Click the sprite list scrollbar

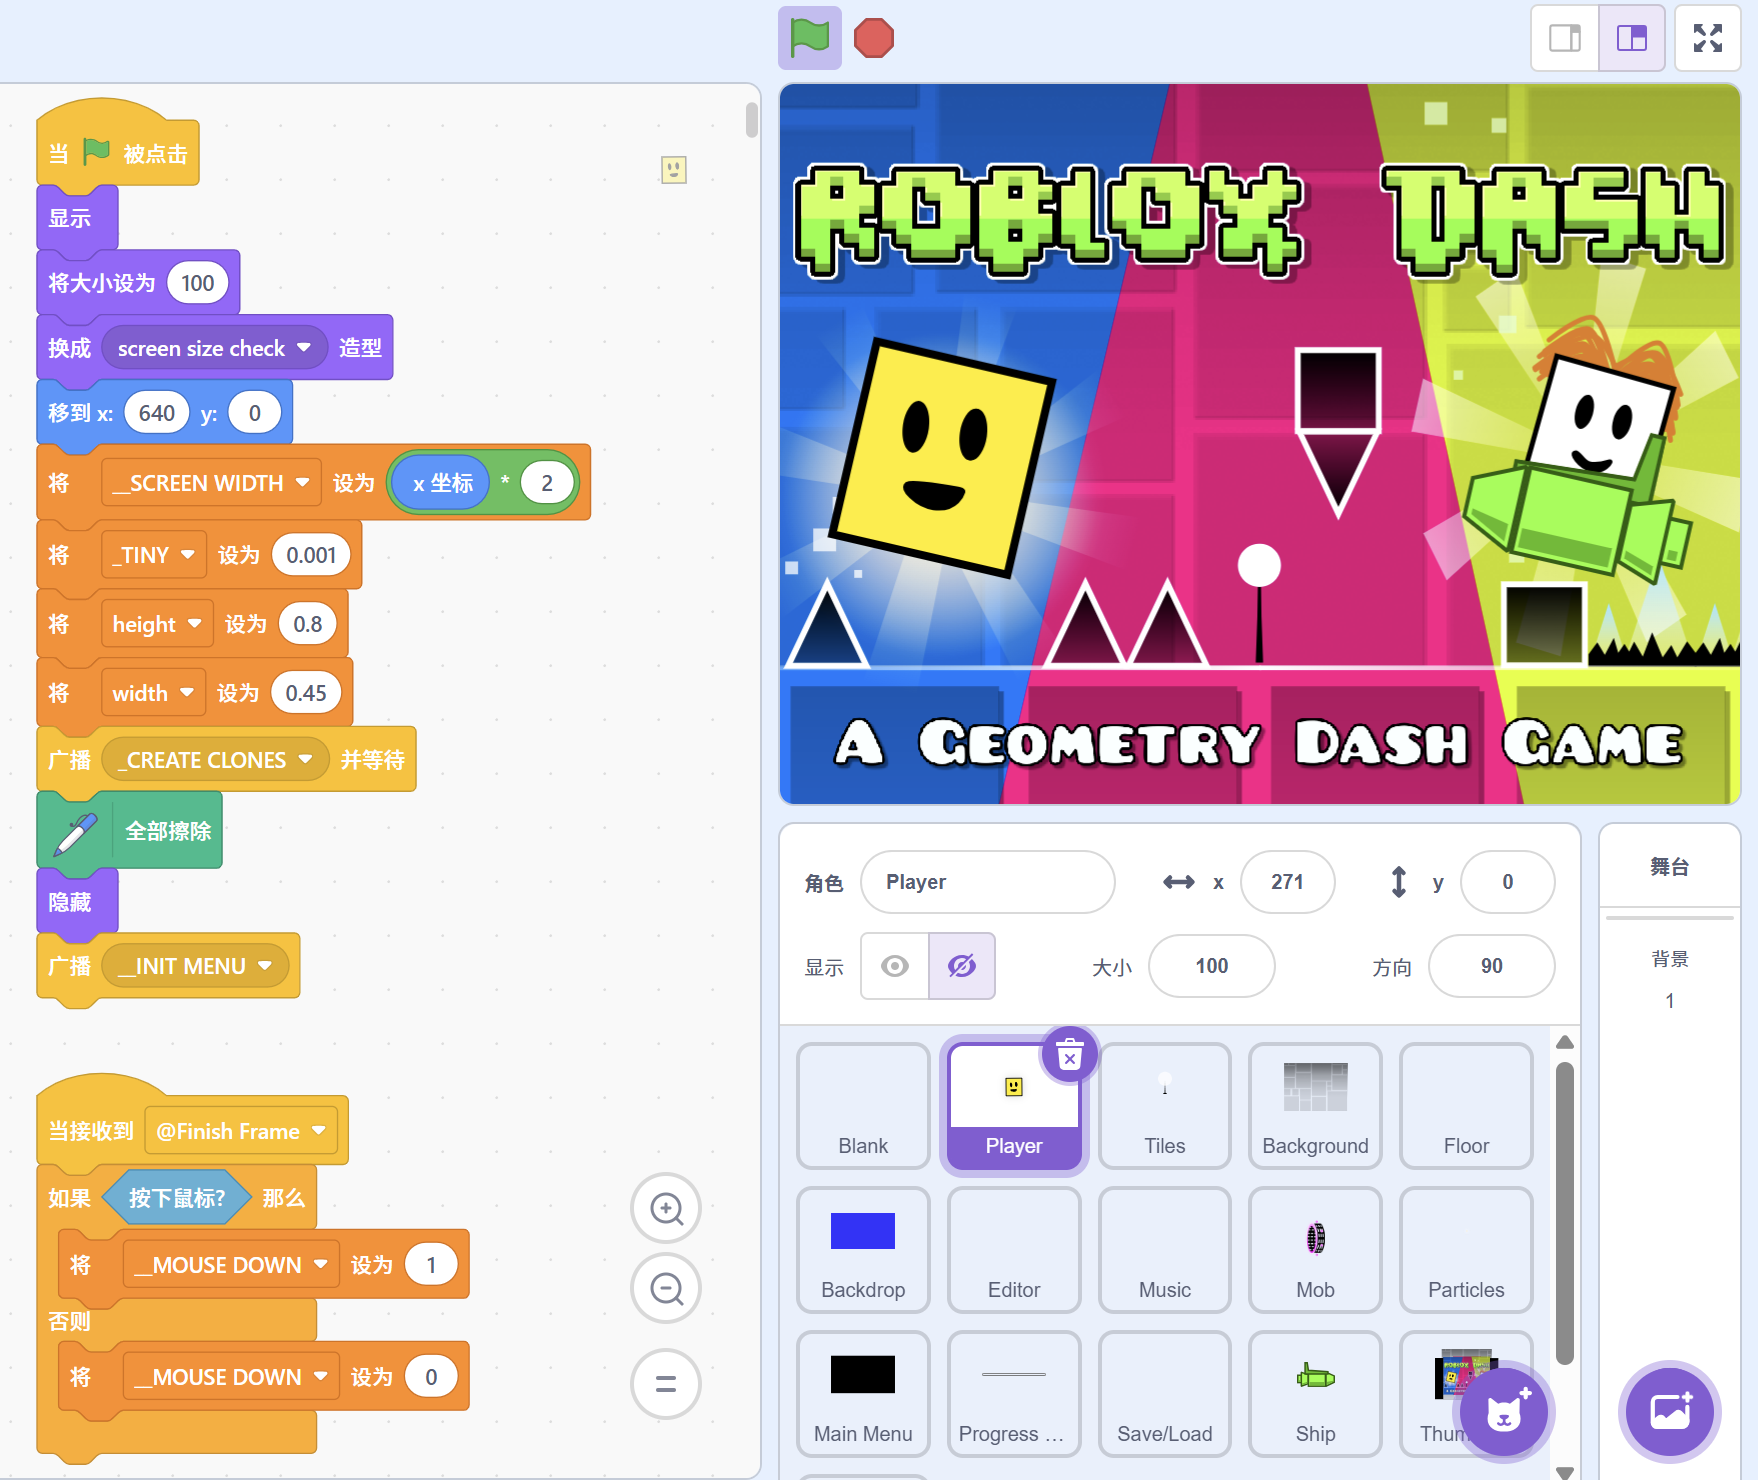pos(1565,1214)
